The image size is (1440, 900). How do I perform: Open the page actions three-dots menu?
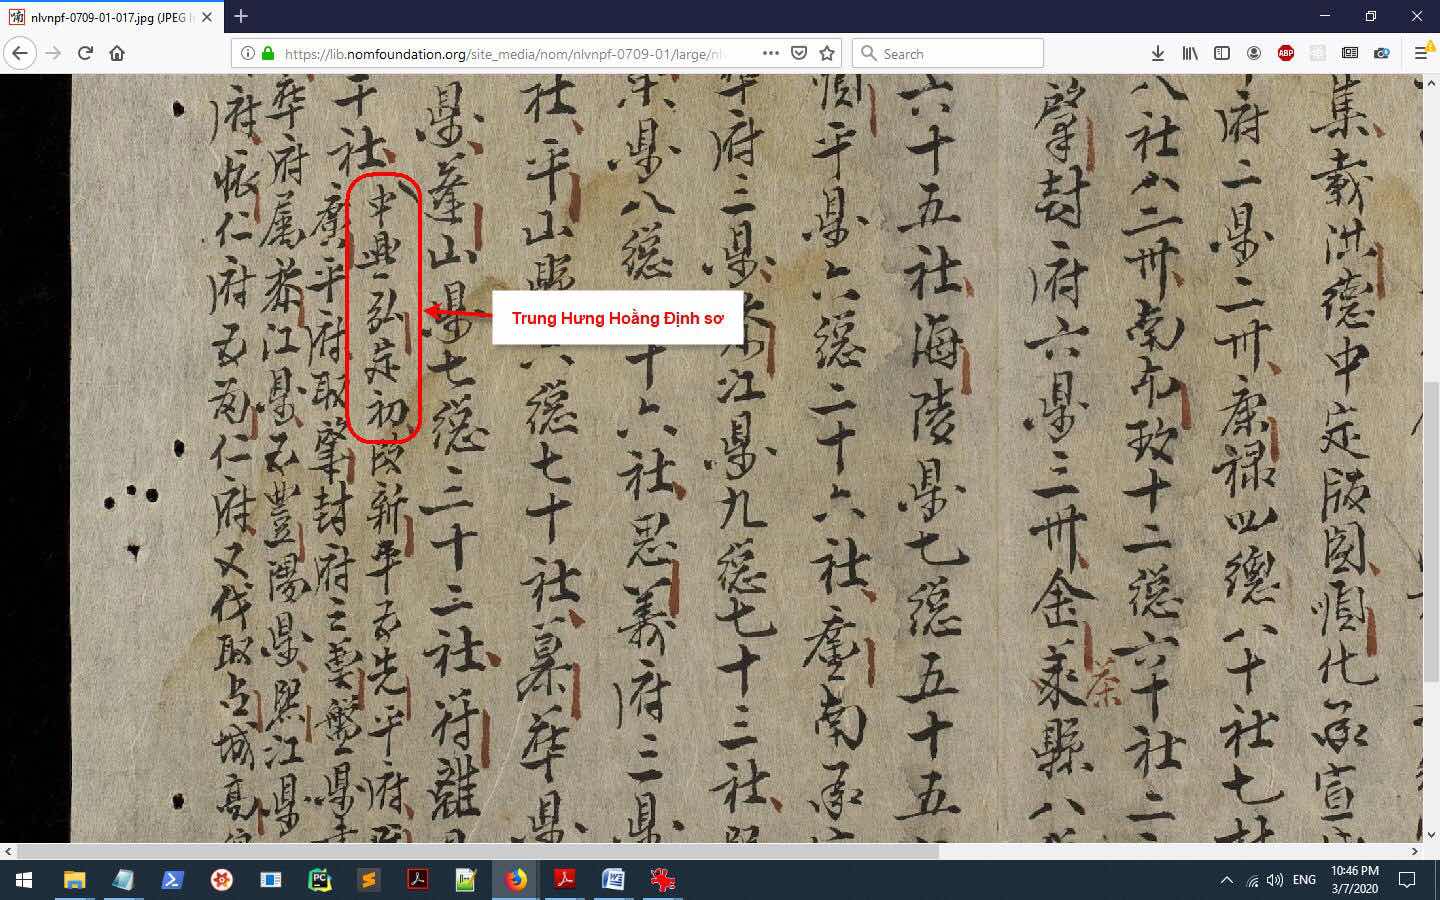[771, 53]
